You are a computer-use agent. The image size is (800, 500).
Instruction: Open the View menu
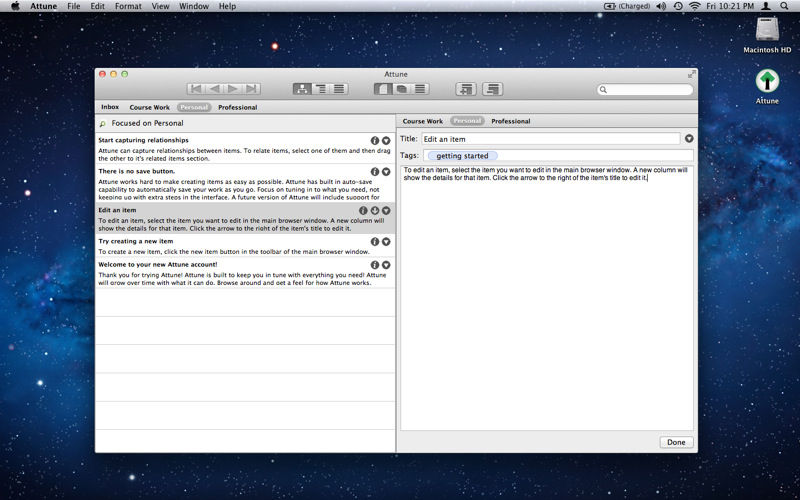click(x=160, y=6)
